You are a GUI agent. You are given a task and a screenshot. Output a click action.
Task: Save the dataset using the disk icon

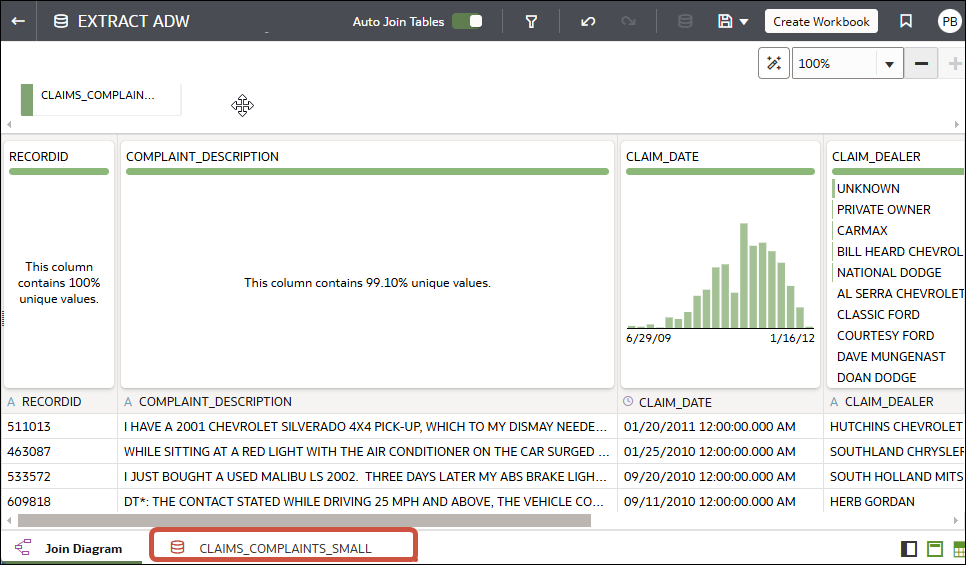[x=725, y=22]
